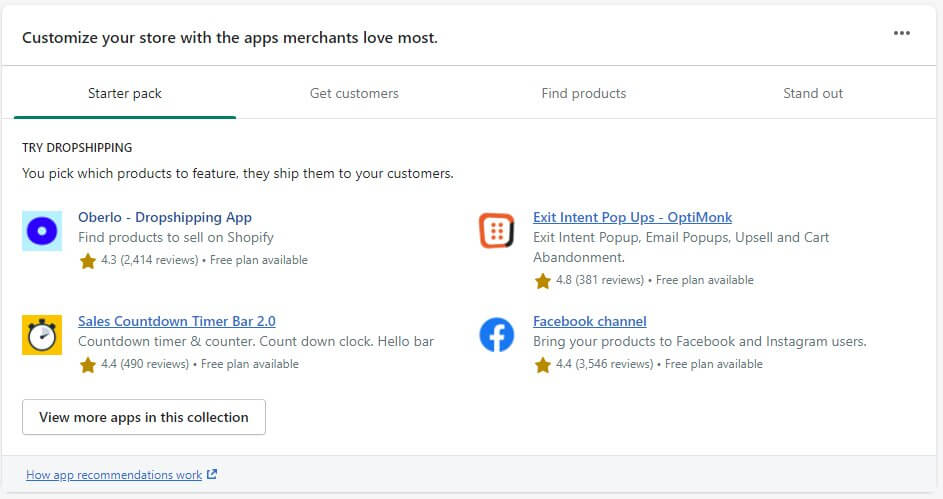Click the Facebook channel logo icon
Screen dimensions: 943x499
(x=497, y=335)
